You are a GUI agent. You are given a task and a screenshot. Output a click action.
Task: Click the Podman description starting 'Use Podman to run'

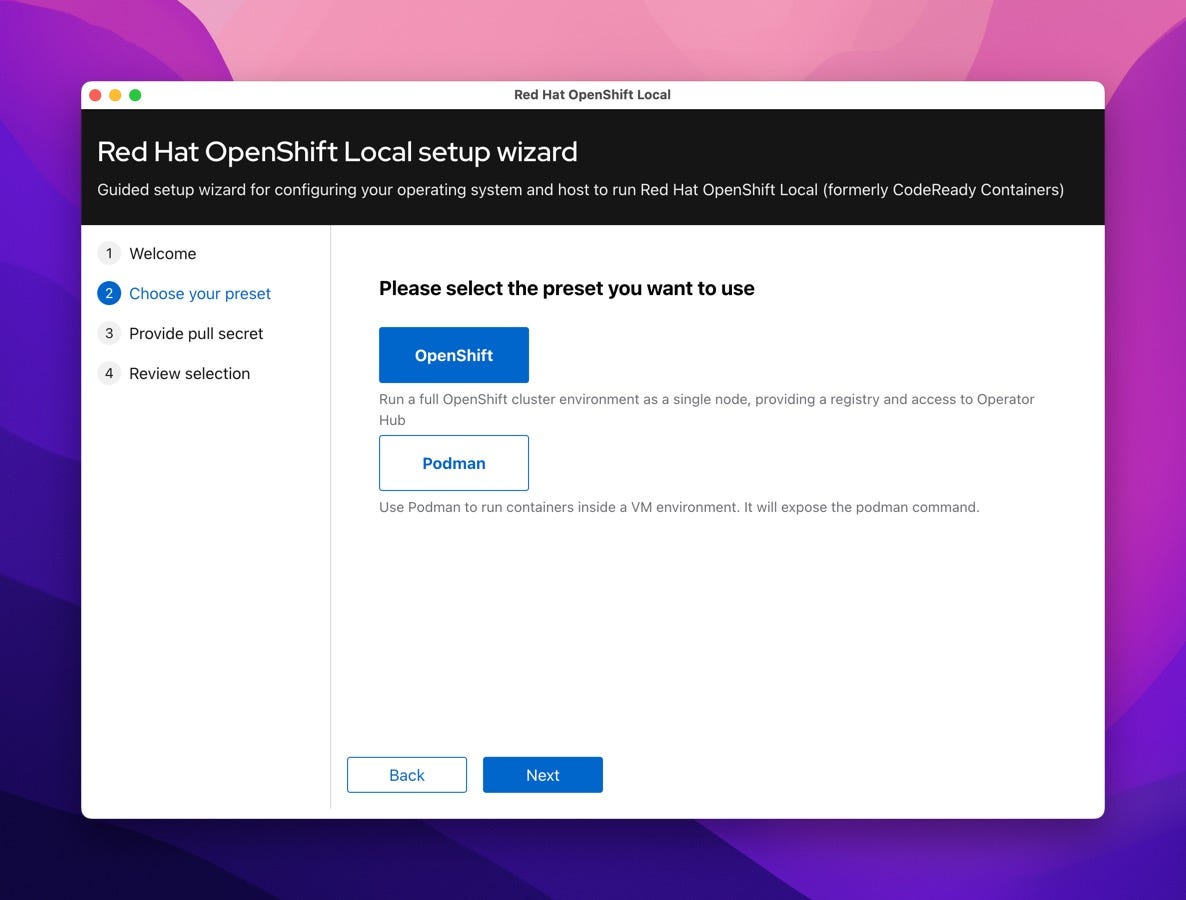click(x=679, y=507)
